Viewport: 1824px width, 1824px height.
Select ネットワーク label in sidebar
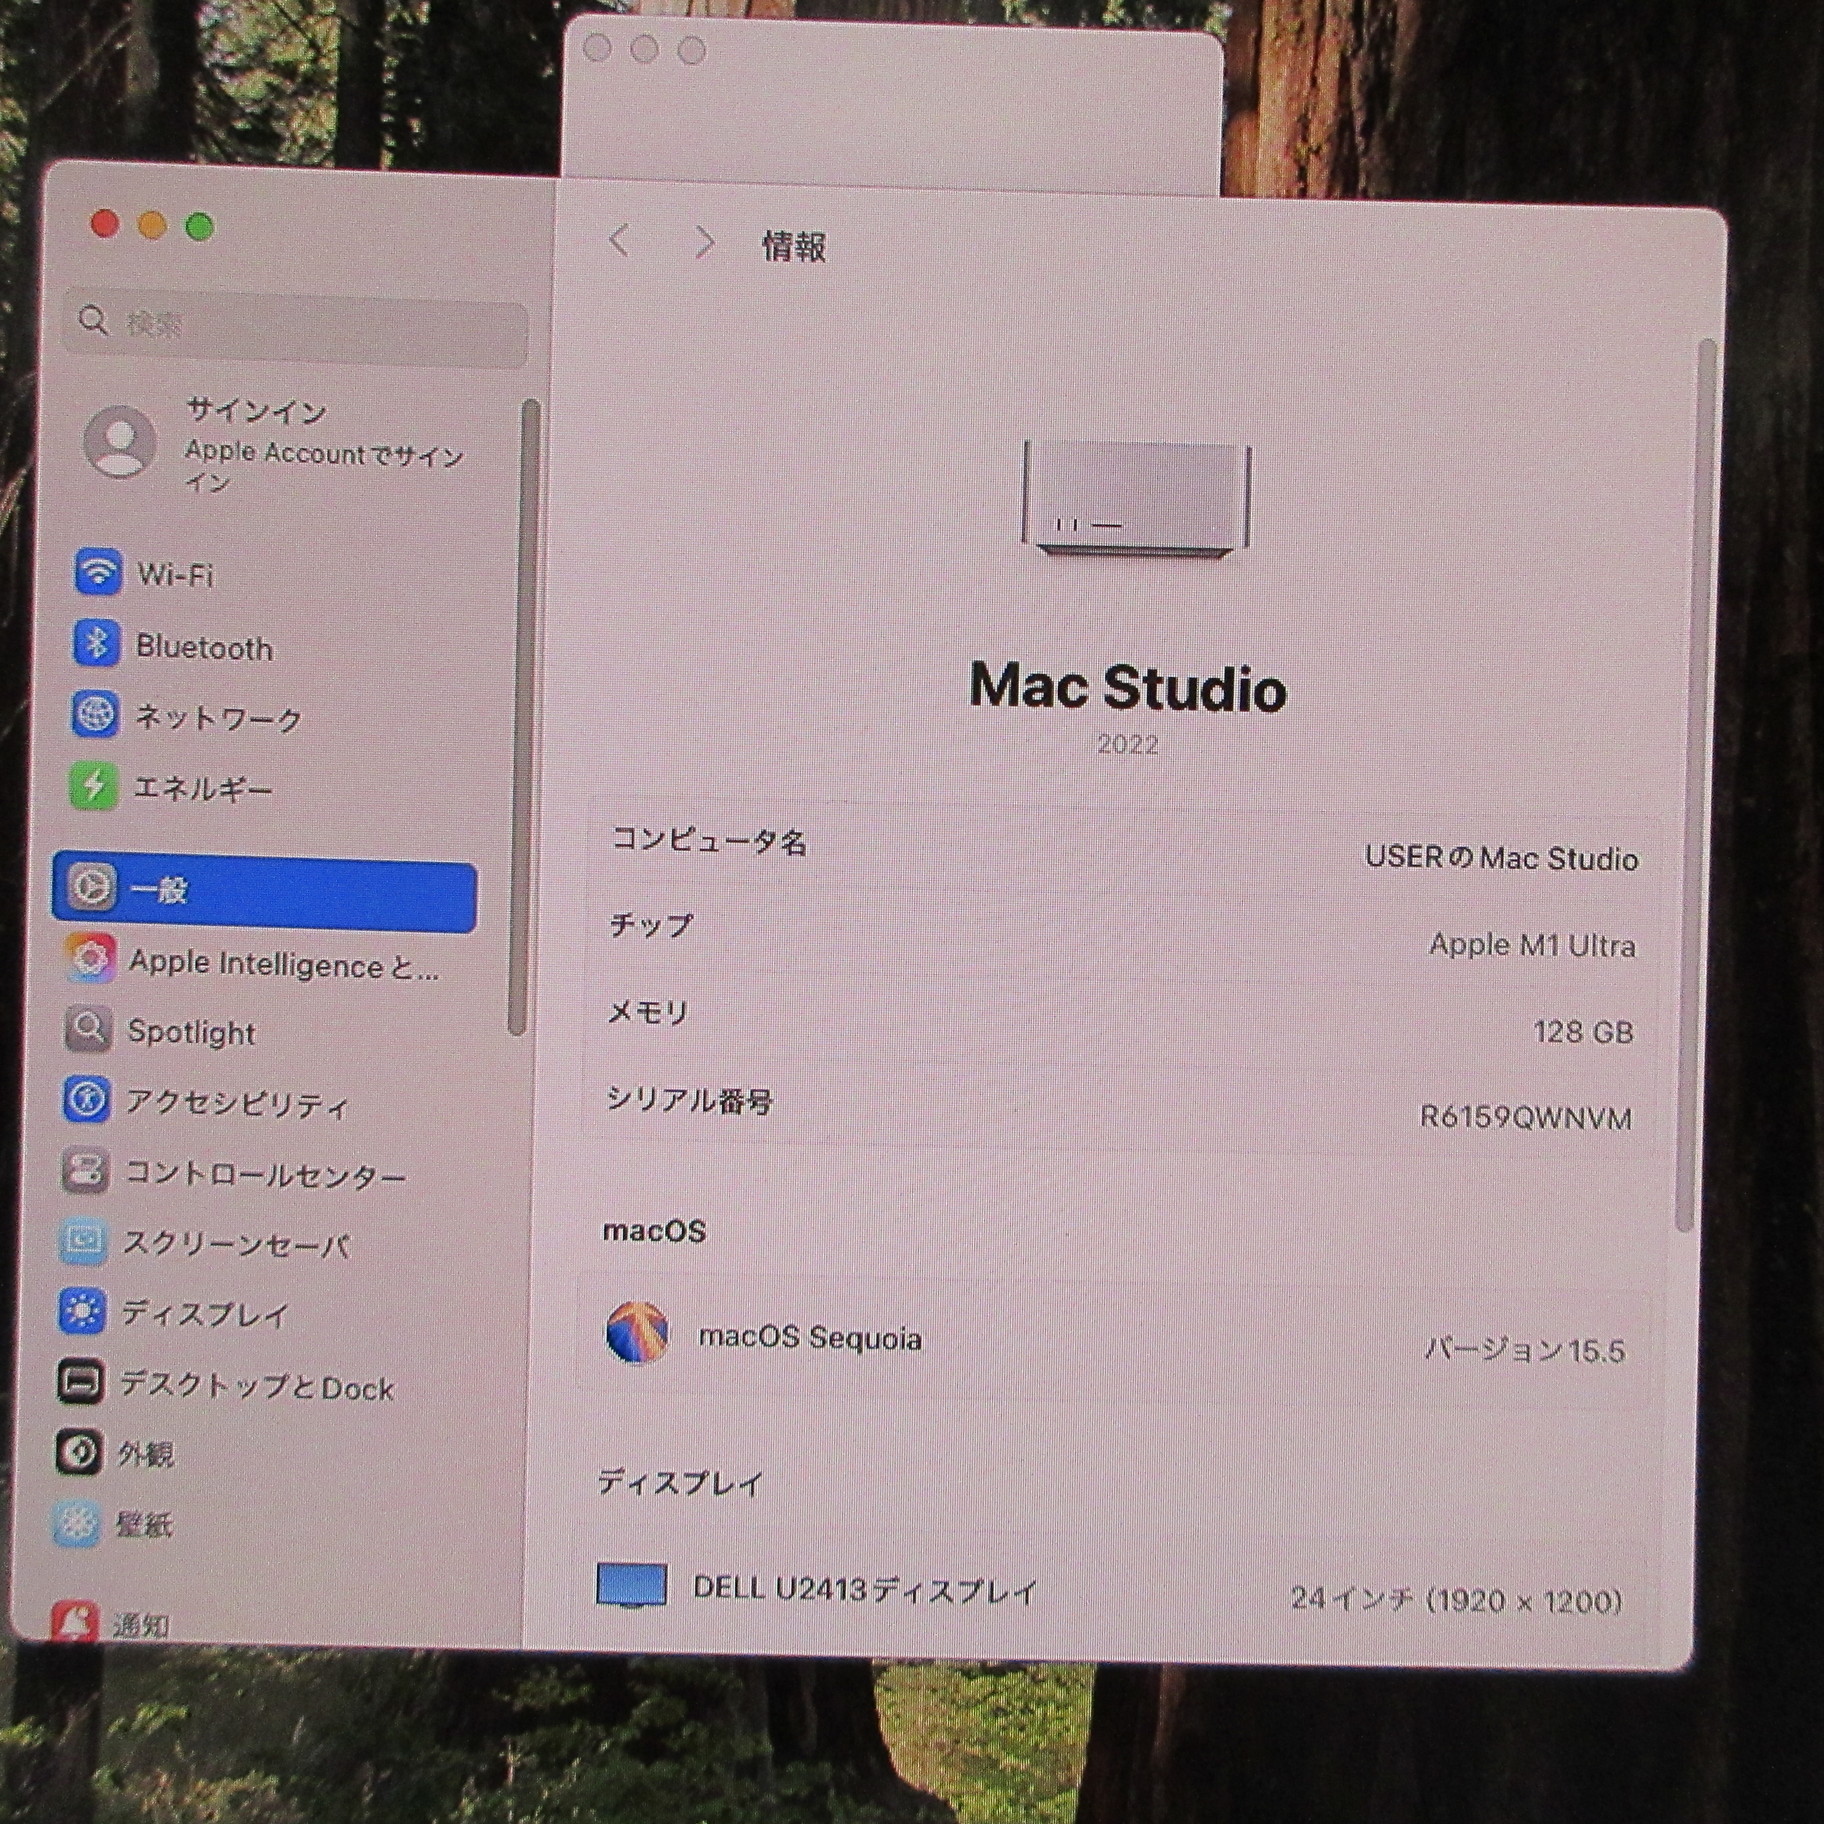[218, 718]
